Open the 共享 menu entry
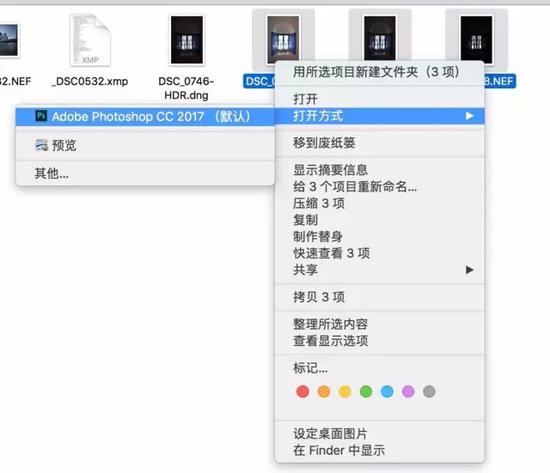550x473 pixels. click(x=380, y=270)
